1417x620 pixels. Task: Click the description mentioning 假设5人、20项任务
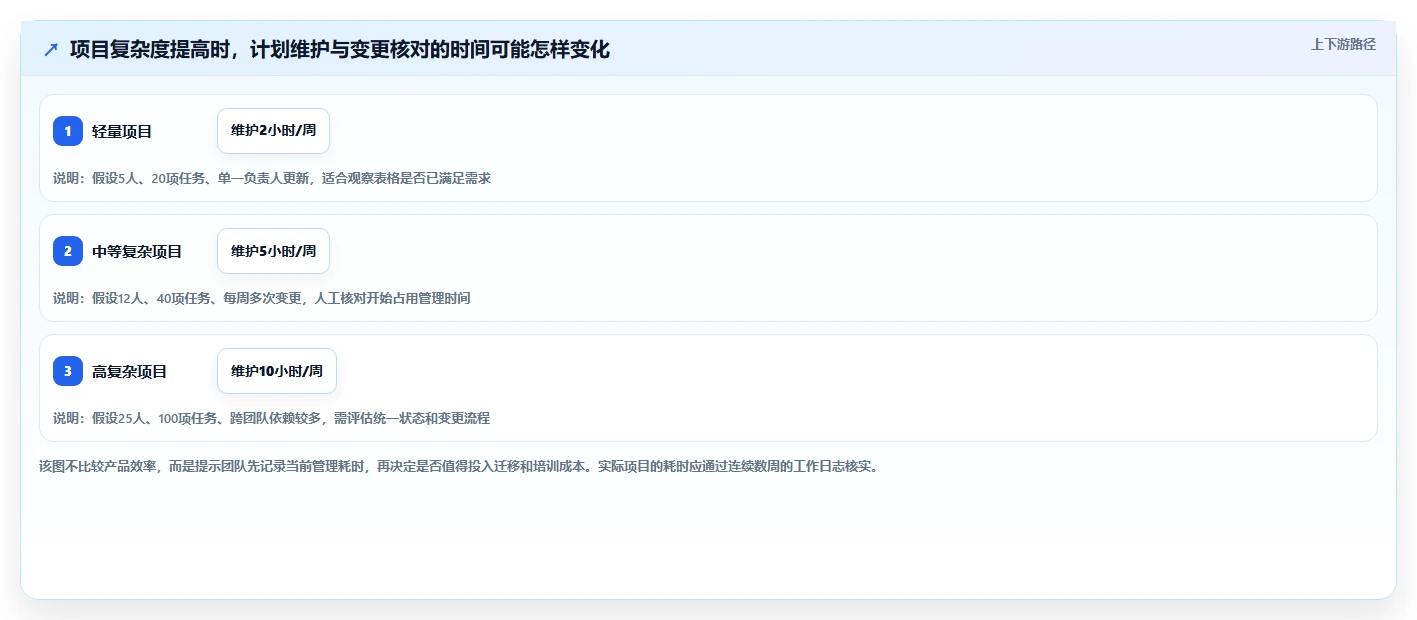pyautogui.click(x=272, y=178)
